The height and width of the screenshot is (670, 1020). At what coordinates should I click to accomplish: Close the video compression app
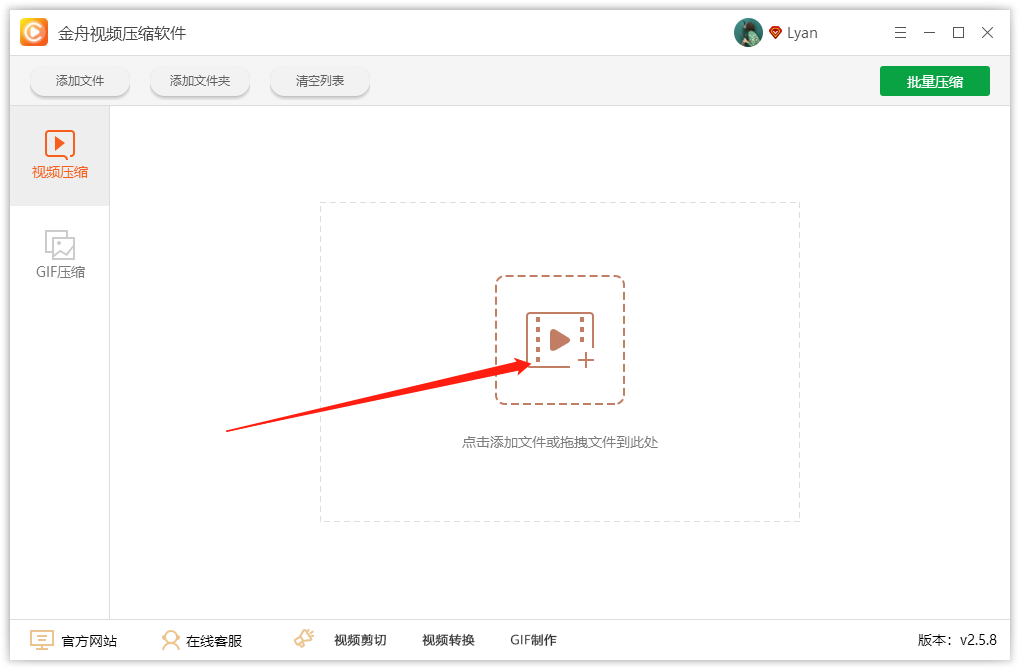[987, 33]
